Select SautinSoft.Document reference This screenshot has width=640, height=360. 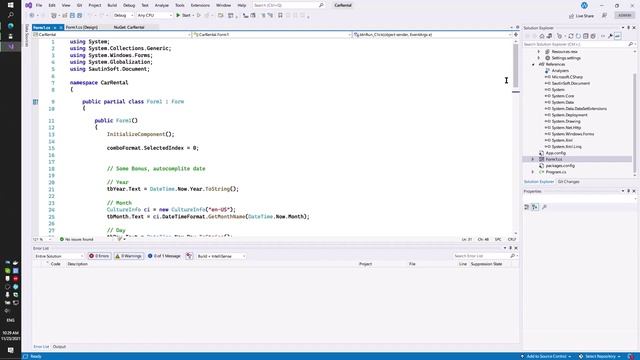coord(571,83)
